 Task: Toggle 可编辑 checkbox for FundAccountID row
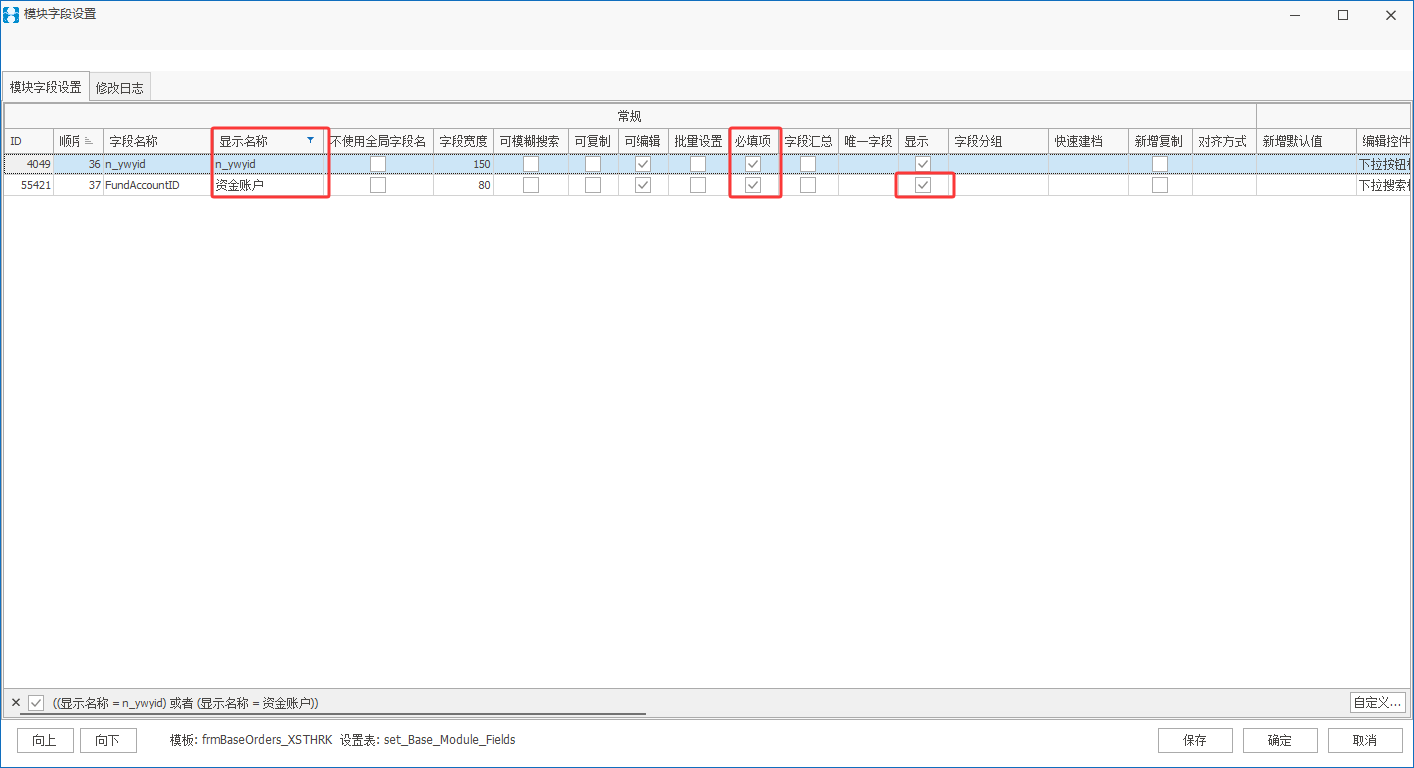click(643, 185)
